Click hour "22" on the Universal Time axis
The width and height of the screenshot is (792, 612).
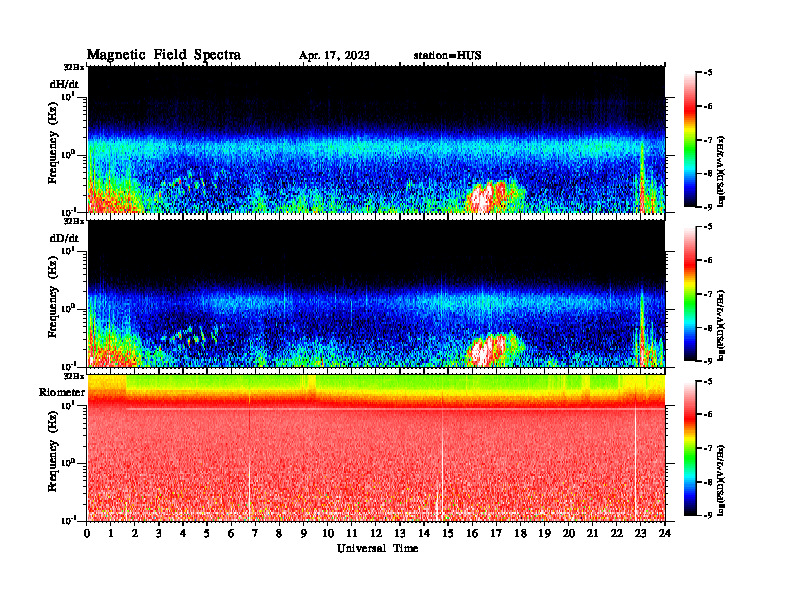click(x=617, y=534)
